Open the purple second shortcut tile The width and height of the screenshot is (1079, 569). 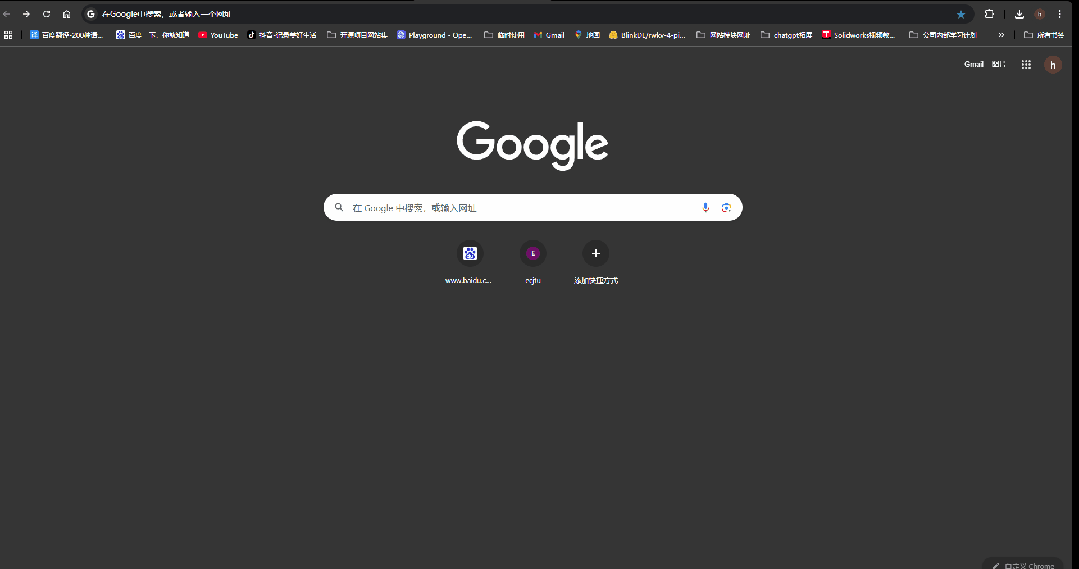(533, 262)
